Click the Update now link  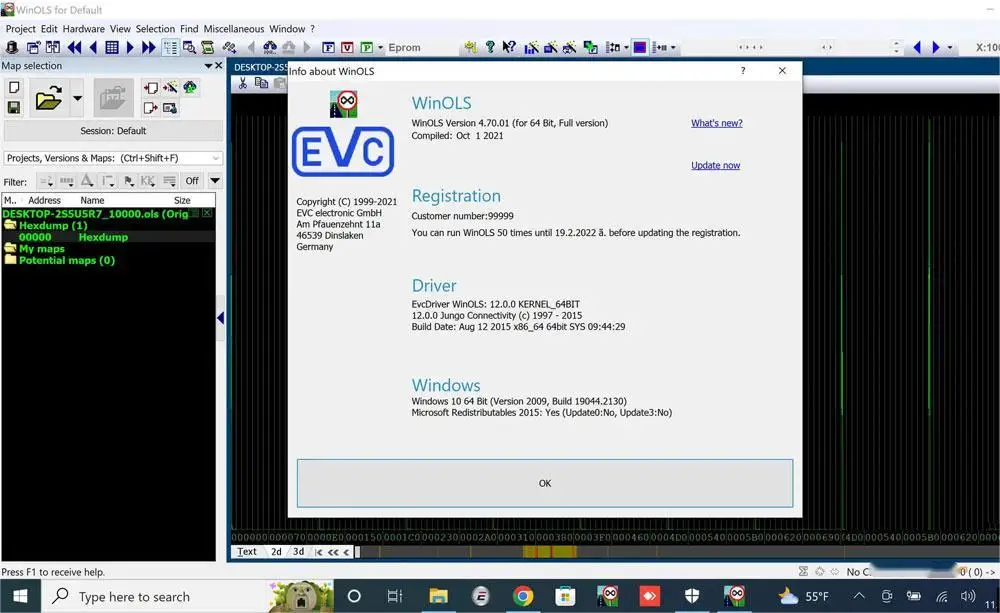point(716,165)
